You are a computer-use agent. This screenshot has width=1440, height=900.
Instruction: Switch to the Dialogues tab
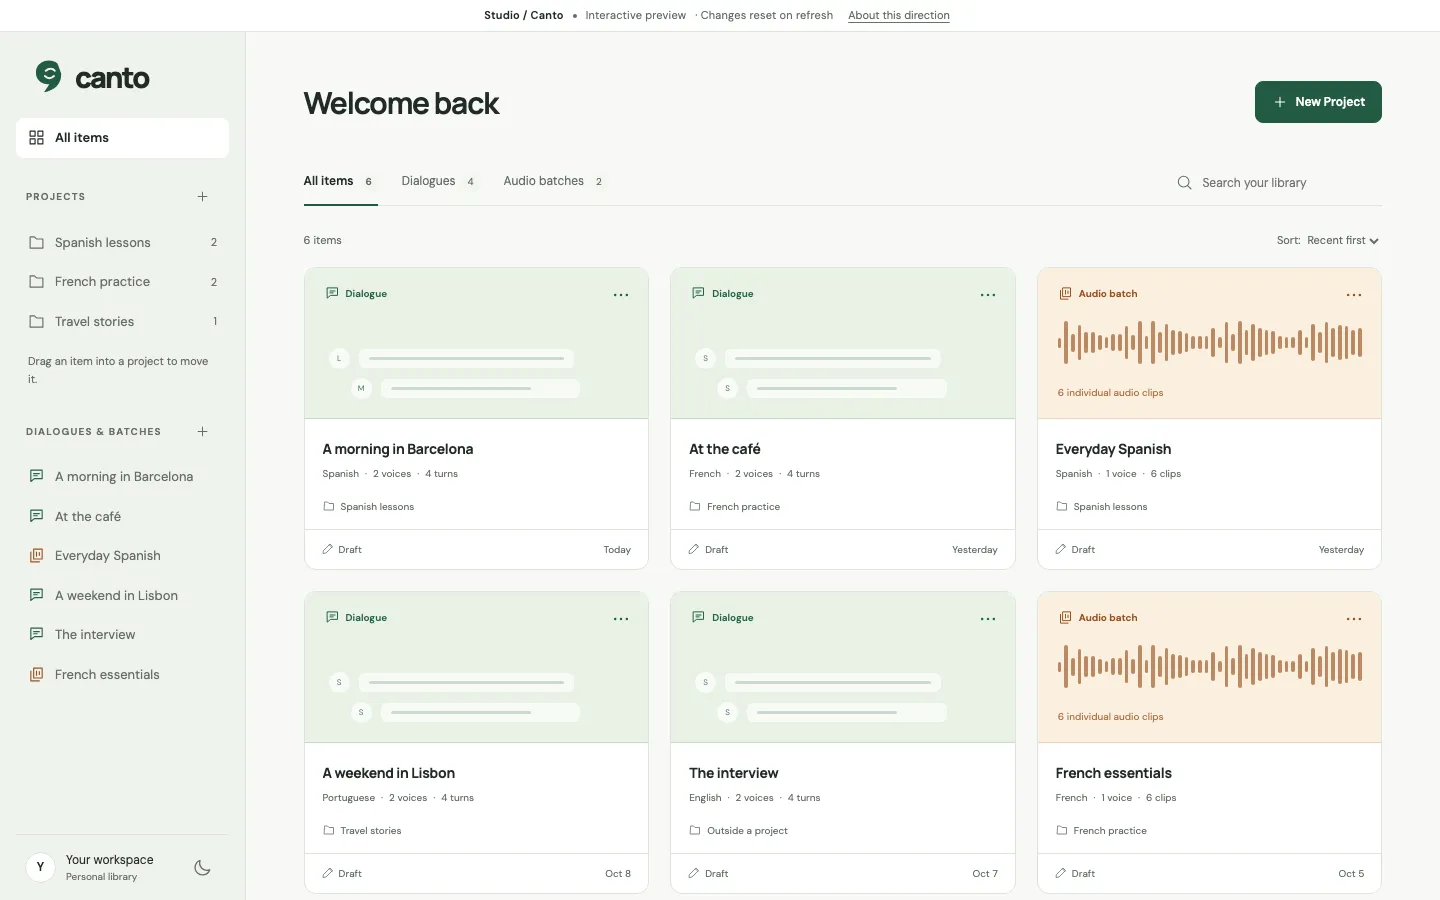[x=439, y=182]
